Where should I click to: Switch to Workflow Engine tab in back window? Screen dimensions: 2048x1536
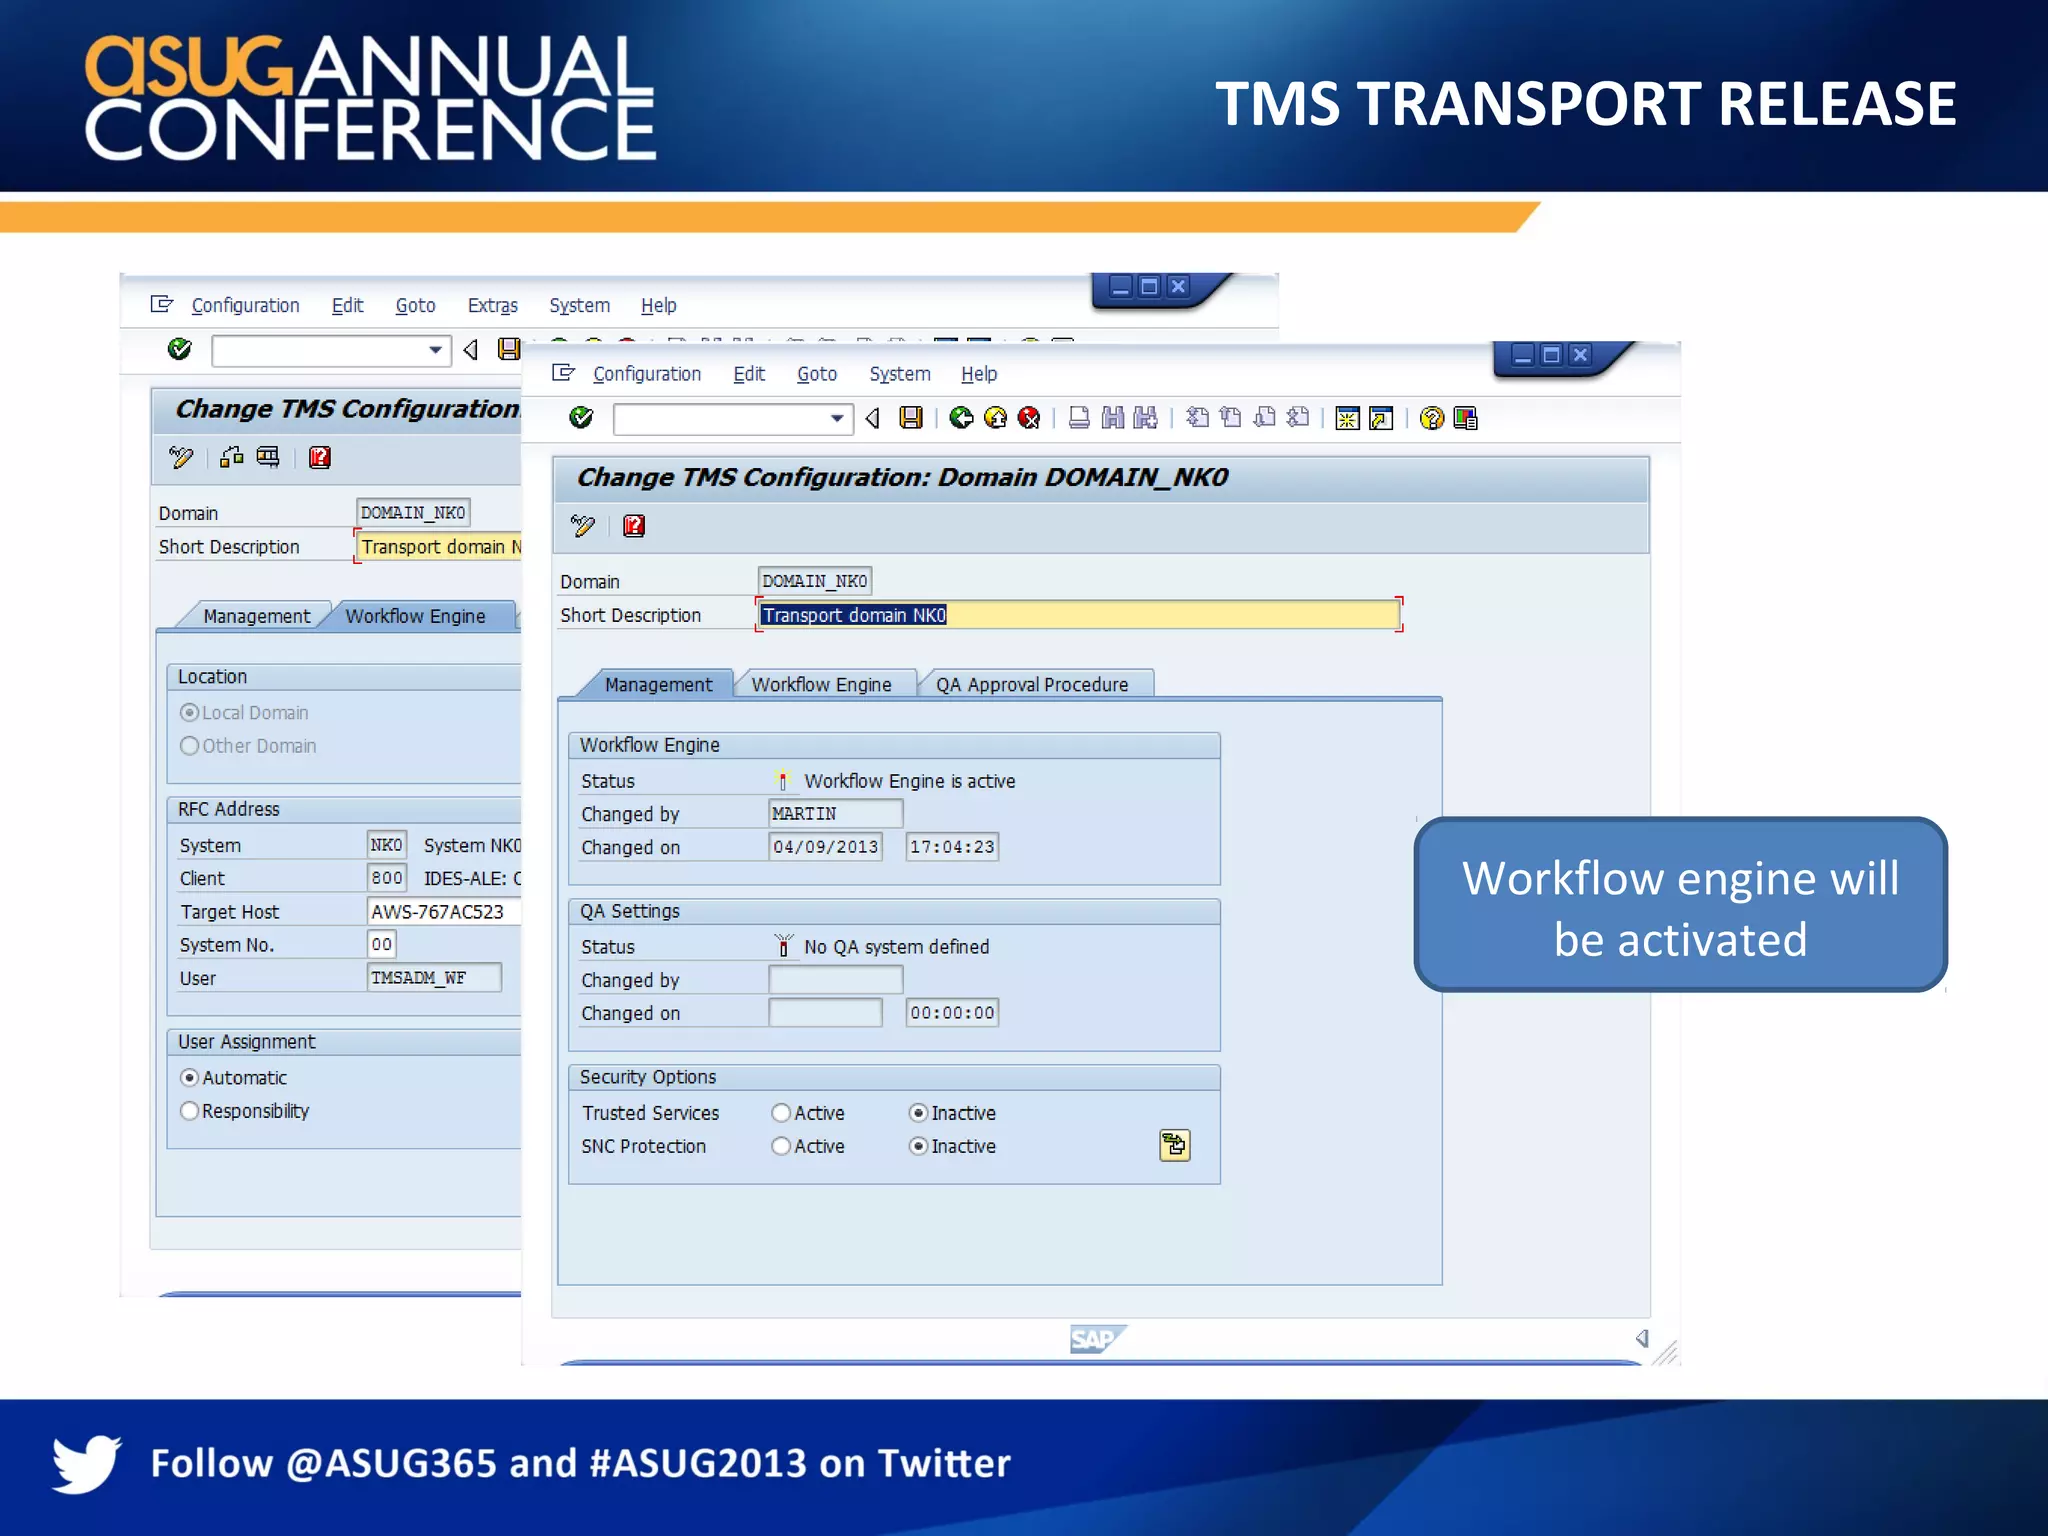point(416,616)
